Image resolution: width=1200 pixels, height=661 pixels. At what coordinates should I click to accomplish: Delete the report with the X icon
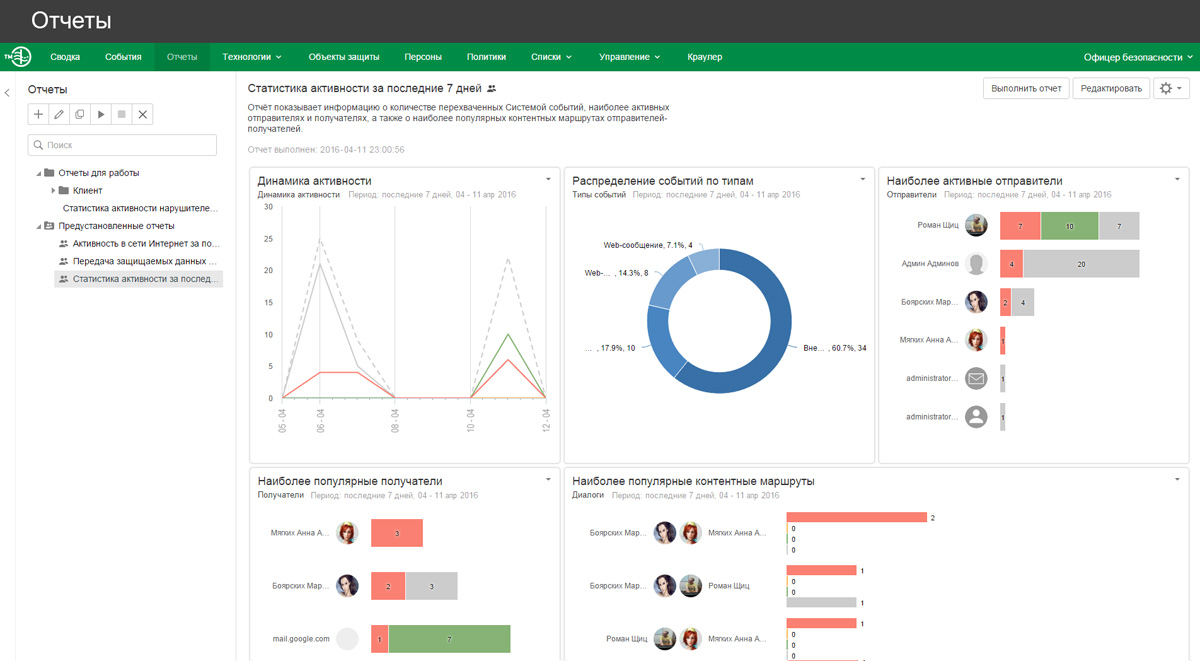pyautogui.click(x=143, y=115)
